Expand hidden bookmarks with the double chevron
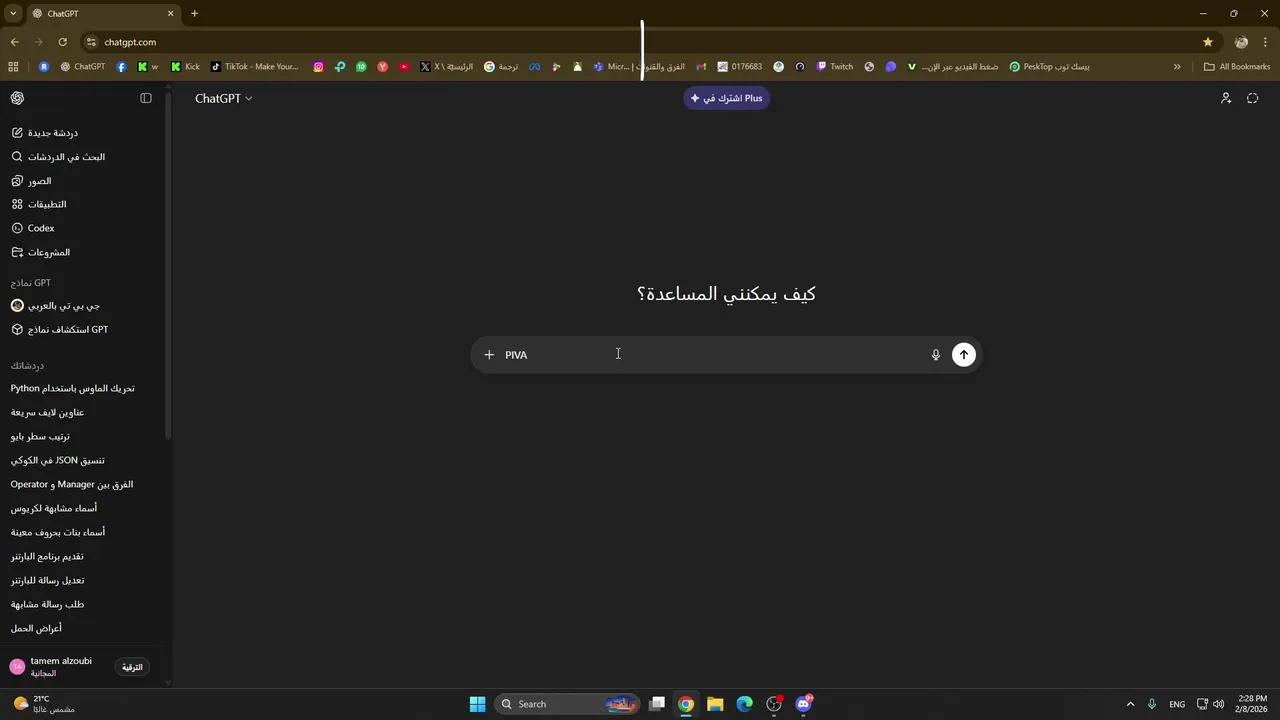This screenshot has height=720, width=1280. (1177, 67)
